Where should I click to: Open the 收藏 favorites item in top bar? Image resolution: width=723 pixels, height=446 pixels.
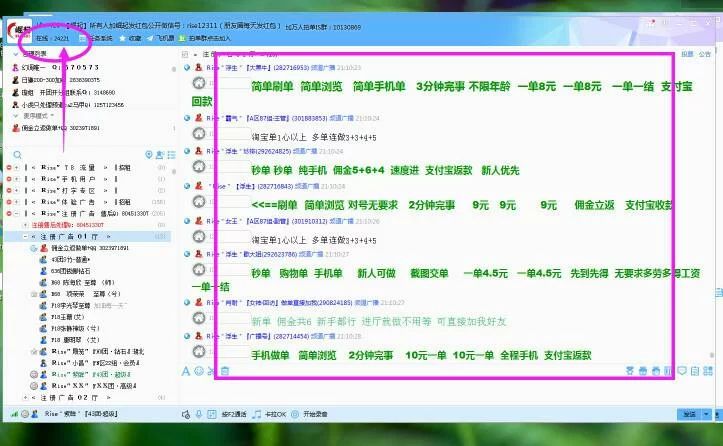(x=133, y=37)
